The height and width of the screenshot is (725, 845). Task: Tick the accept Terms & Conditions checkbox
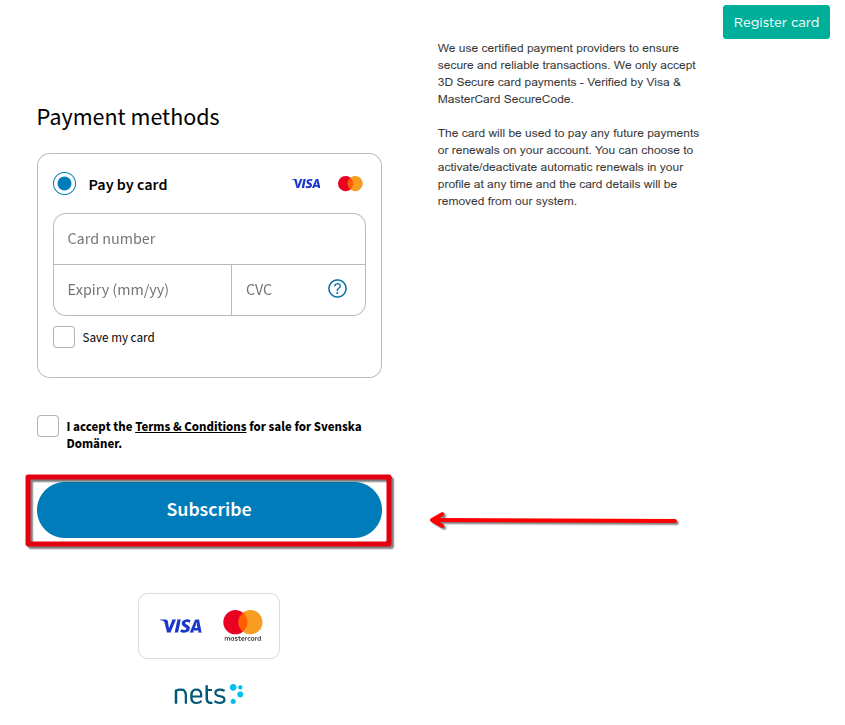click(x=48, y=426)
